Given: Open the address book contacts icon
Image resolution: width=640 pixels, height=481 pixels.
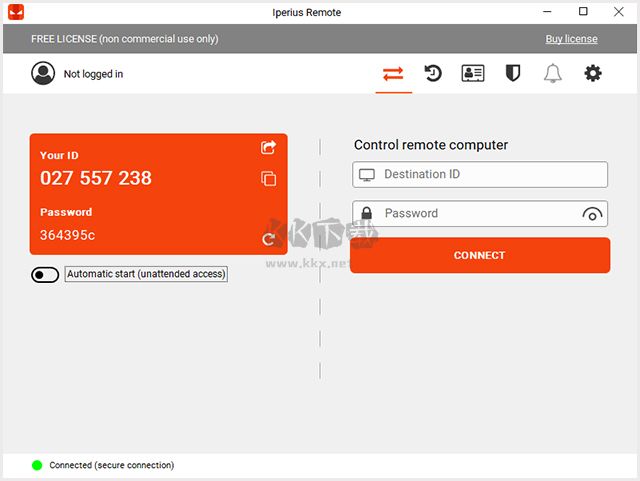Looking at the screenshot, I should [x=473, y=73].
